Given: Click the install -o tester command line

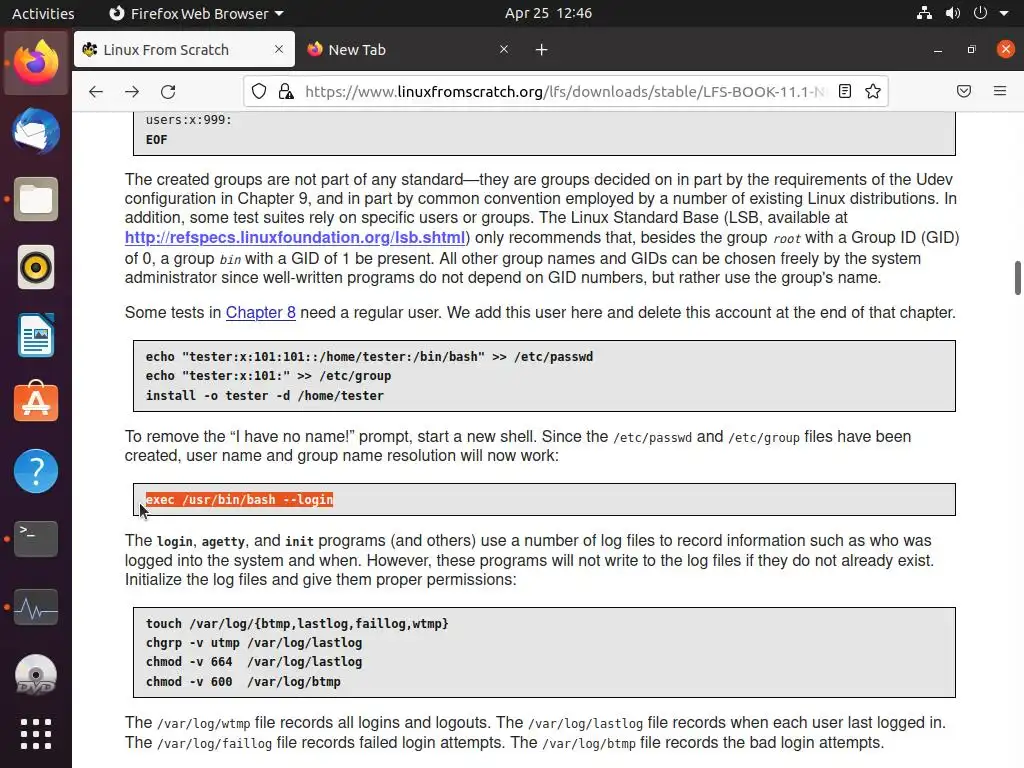Looking at the screenshot, I should [264, 396].
